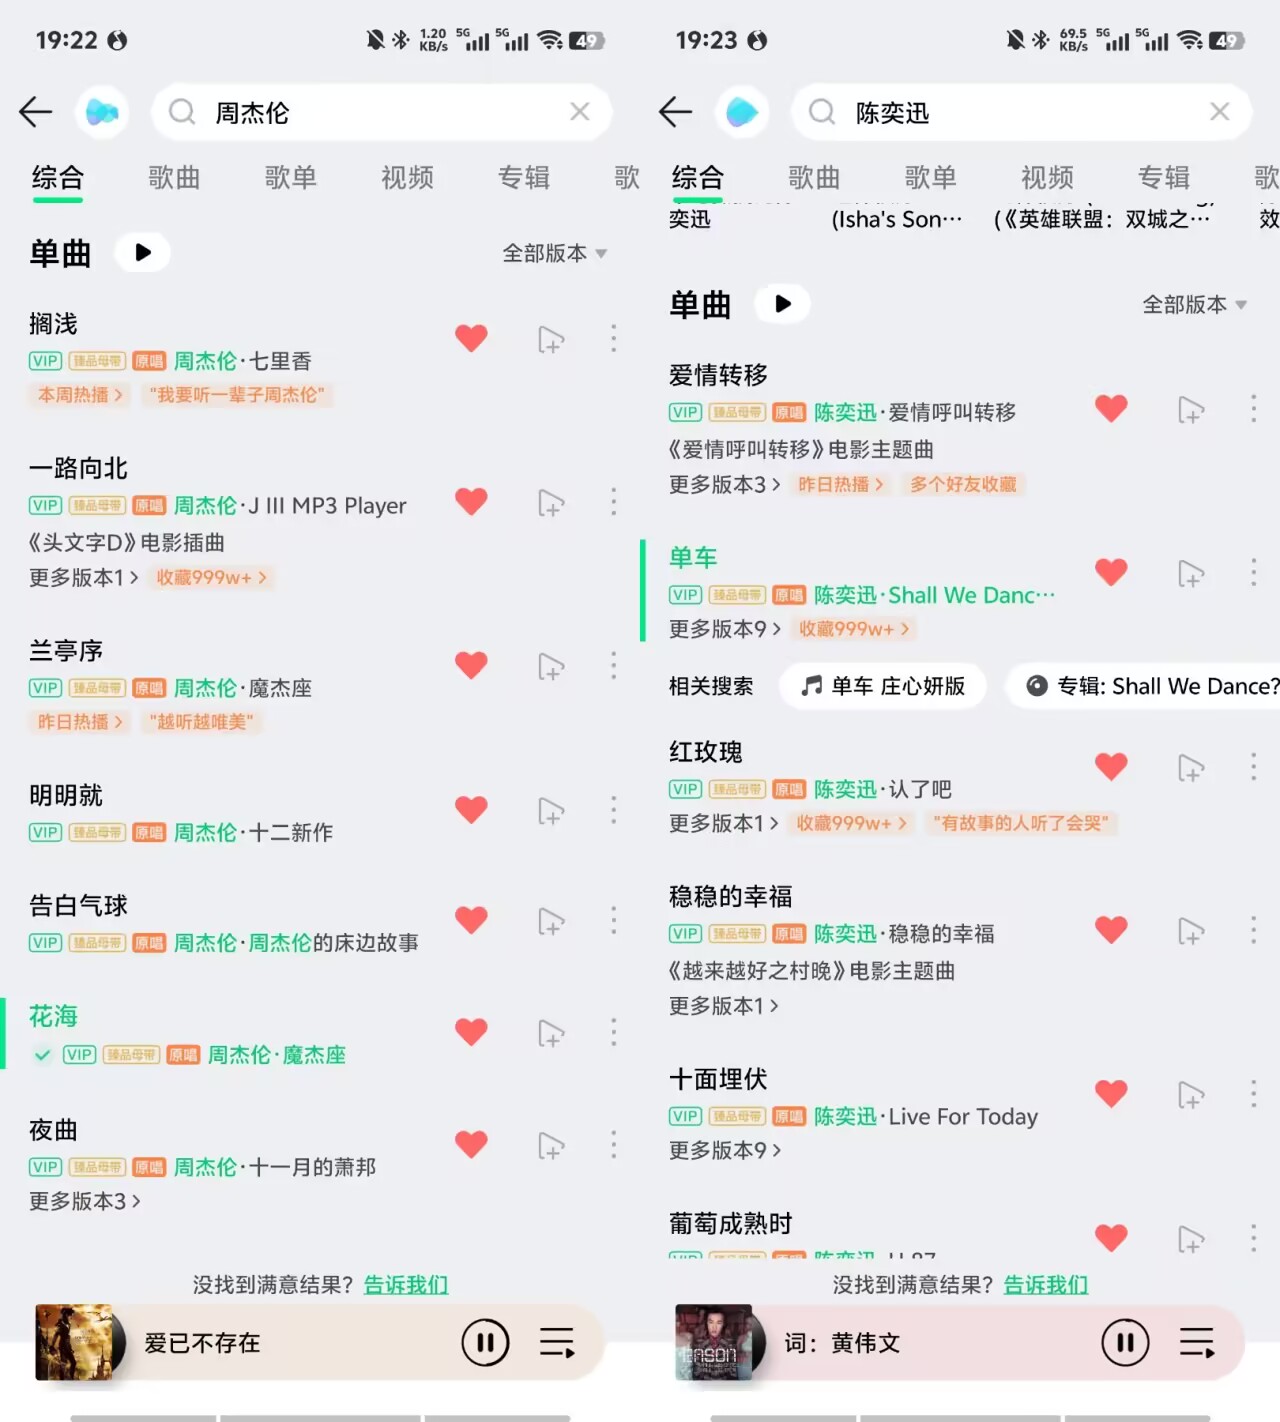Play all singles in the 周杰伦 results
1280x1422 pixels.
(143, 252)
